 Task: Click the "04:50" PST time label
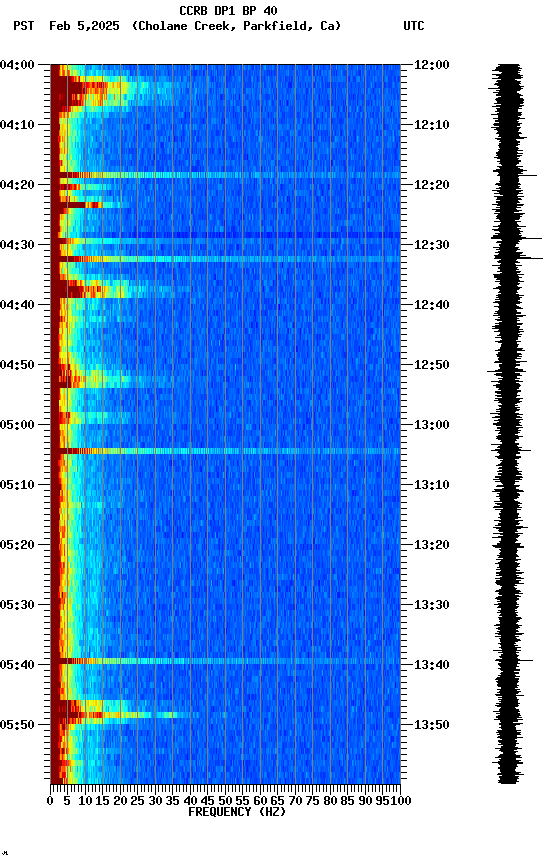tap(17, 365)
